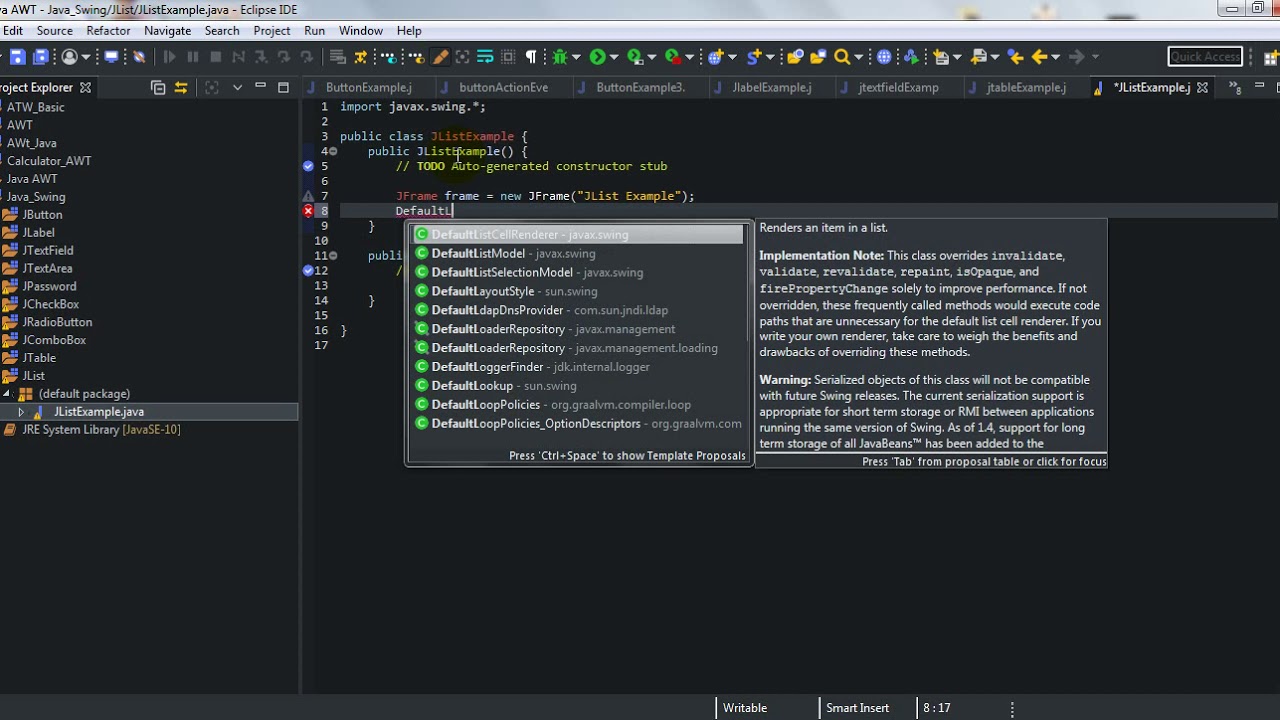Click Collapse All in Project Explorer
The height and width of the screenshot is (720, 1280).
pos(158,88)
